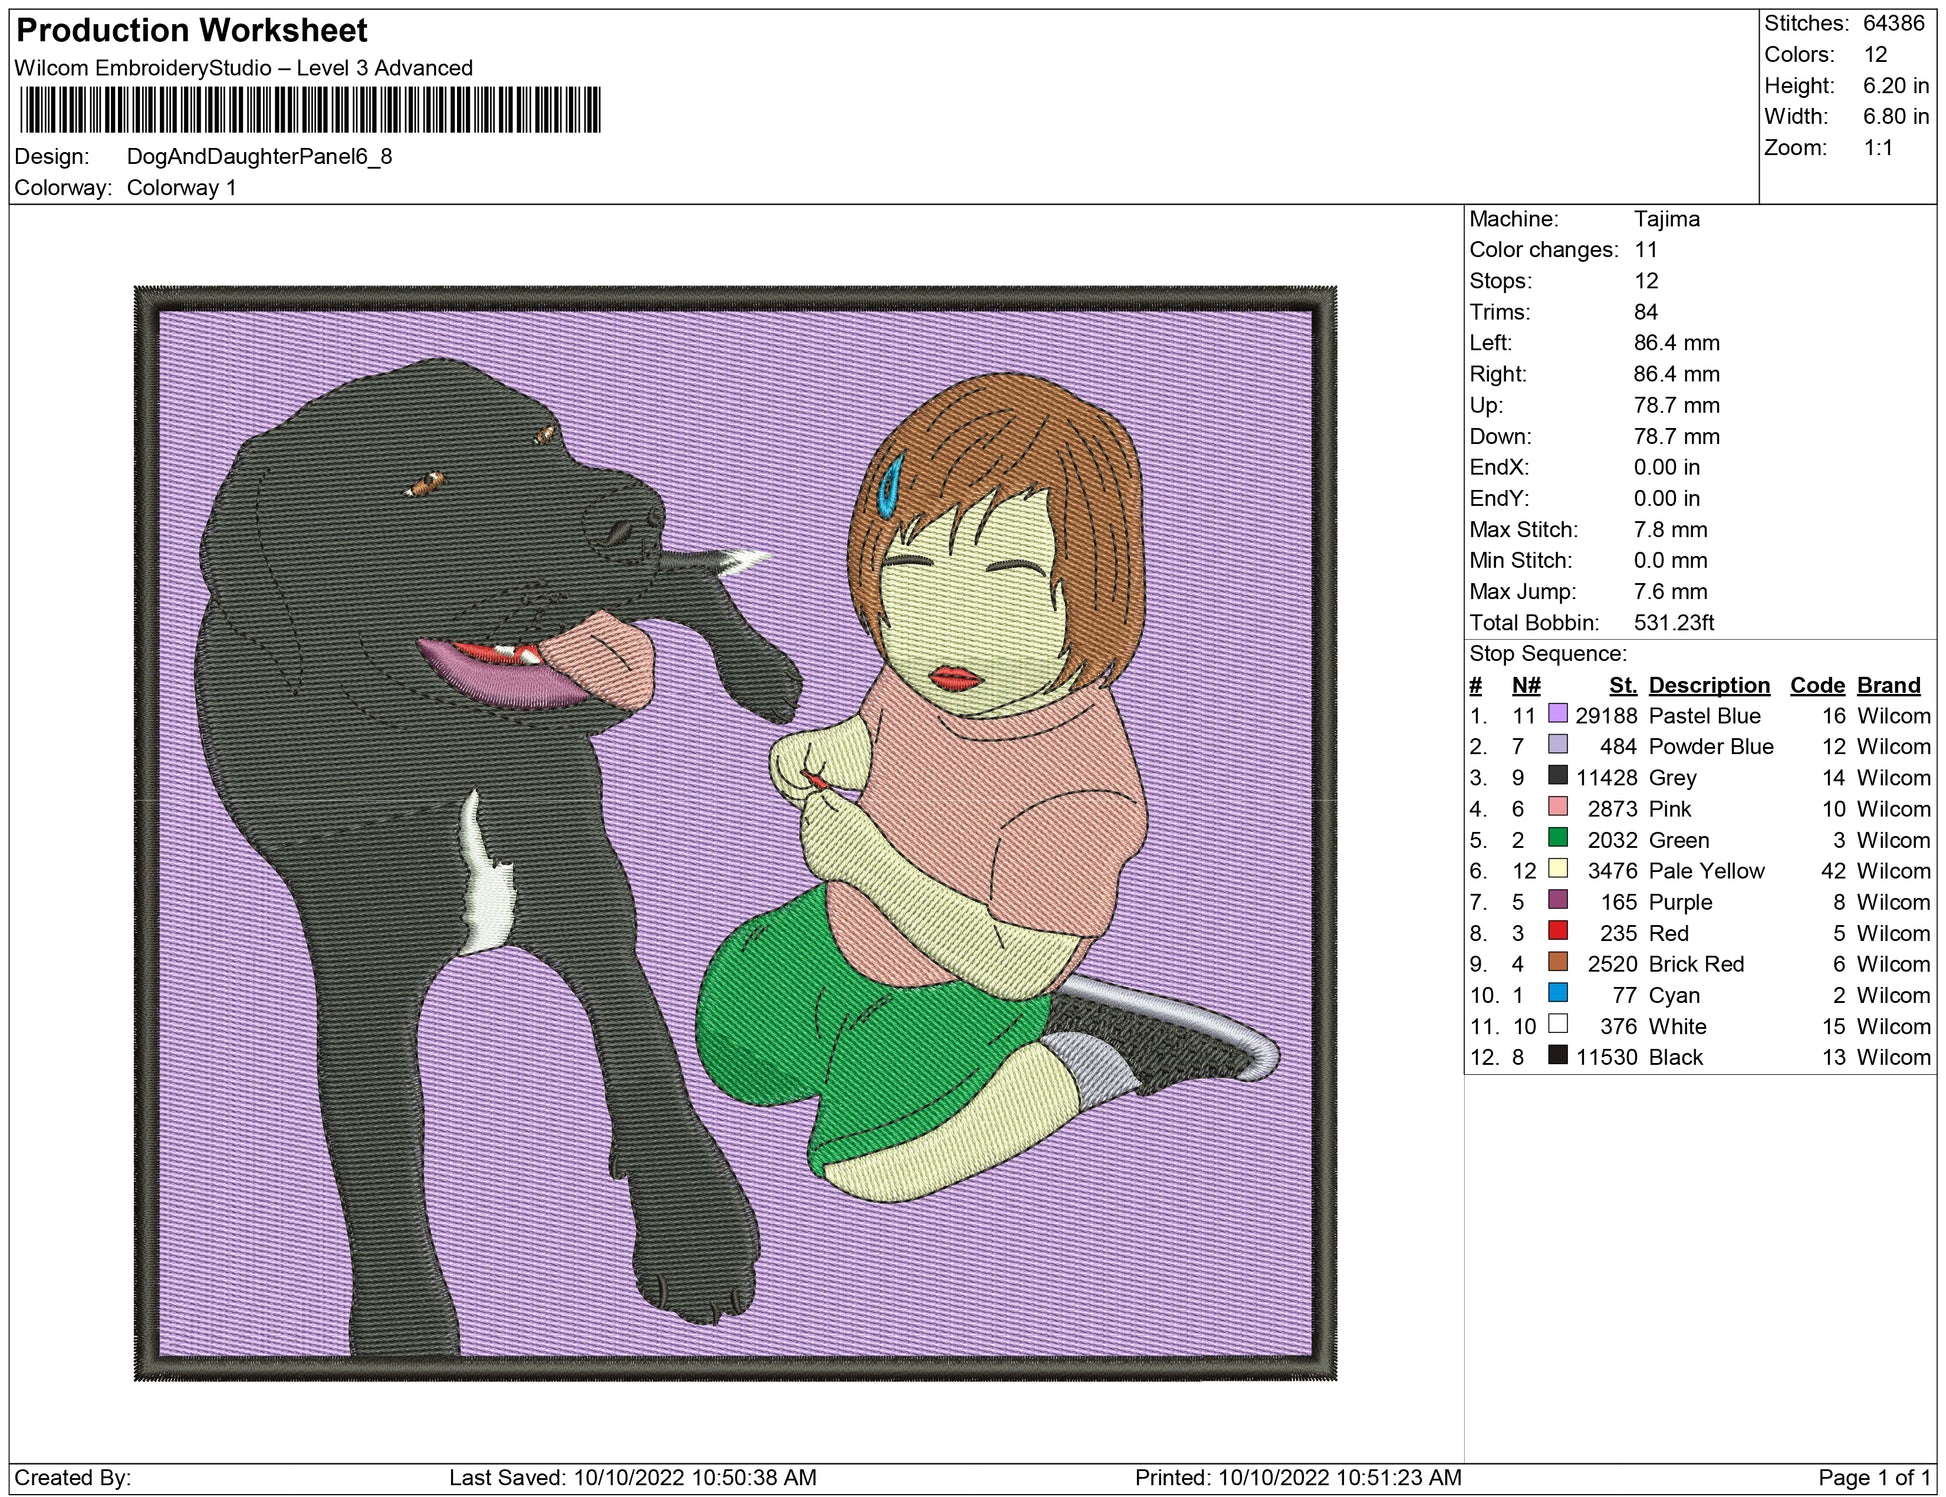Viewport: 1946px width, 1497px height.
Task: Click the Powder Blue color swatch
Action: [x=1557, y=744]
